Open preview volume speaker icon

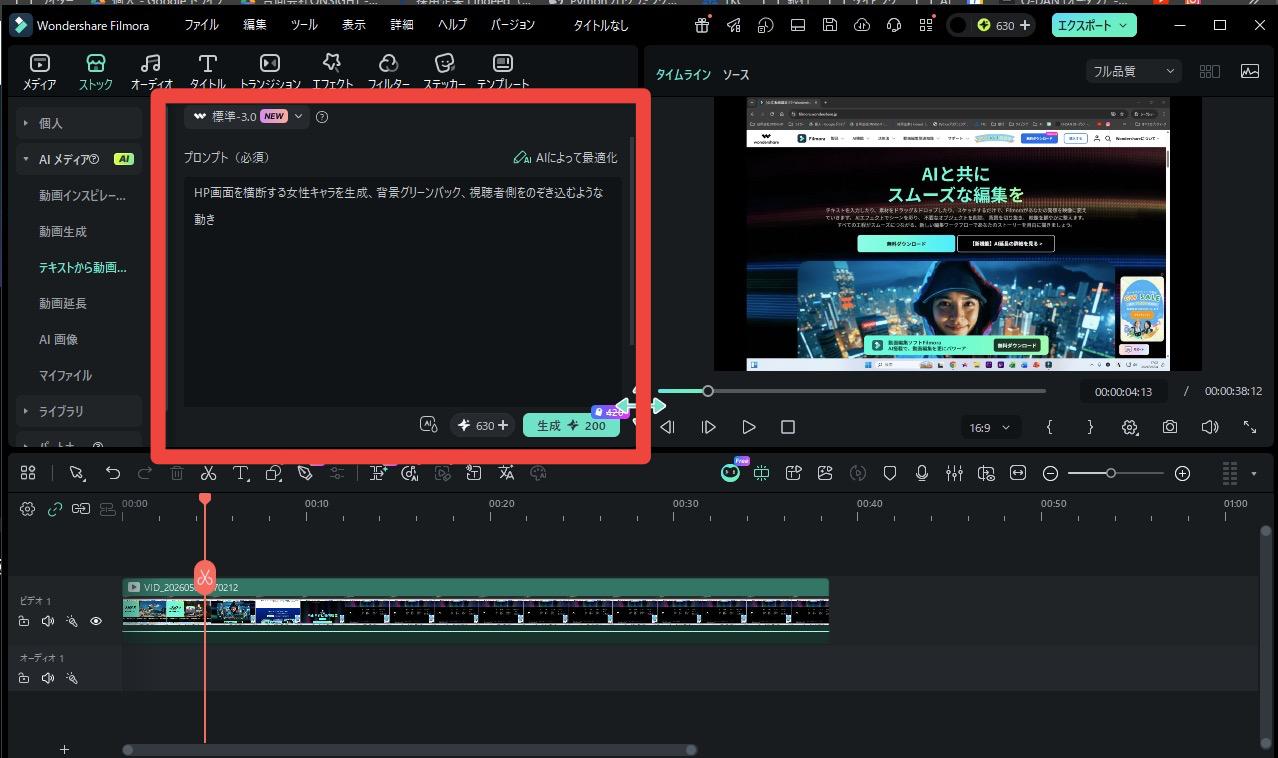pos(1210,427)
